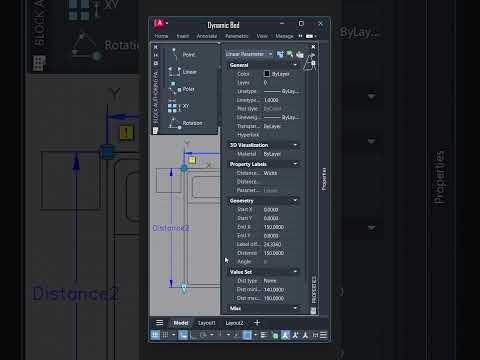Open the View ribbon tab
This screenshot has height=360, width=480.
[x=262, y=36]
